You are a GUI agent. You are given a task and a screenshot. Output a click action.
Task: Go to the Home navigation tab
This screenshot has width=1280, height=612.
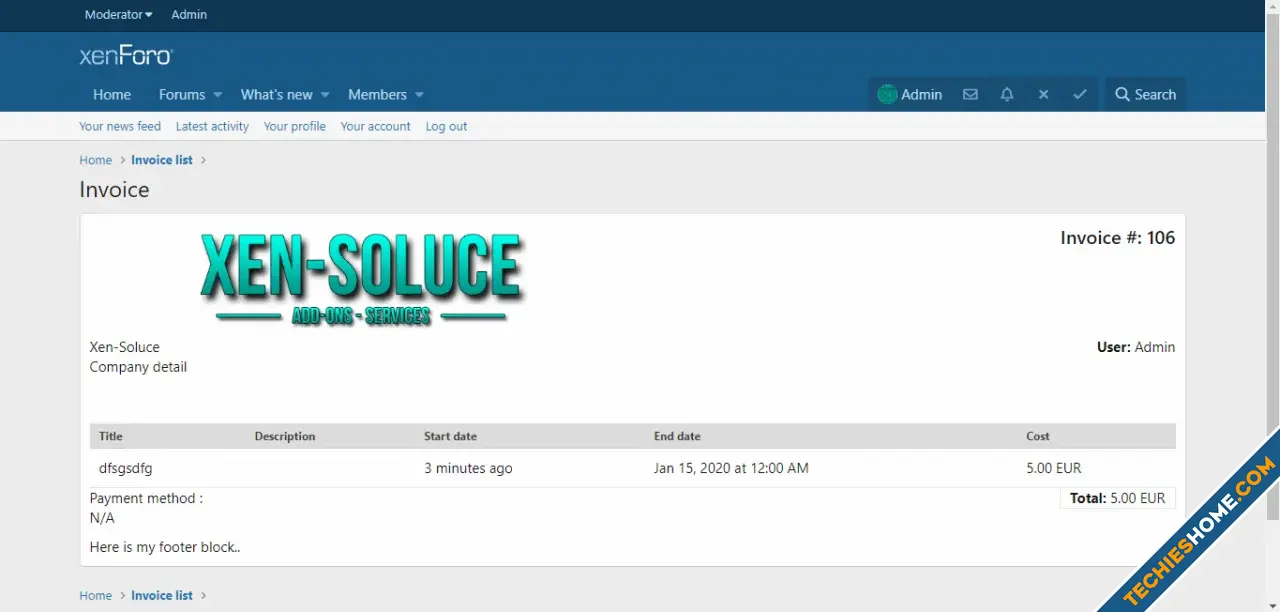pos(112,95)
